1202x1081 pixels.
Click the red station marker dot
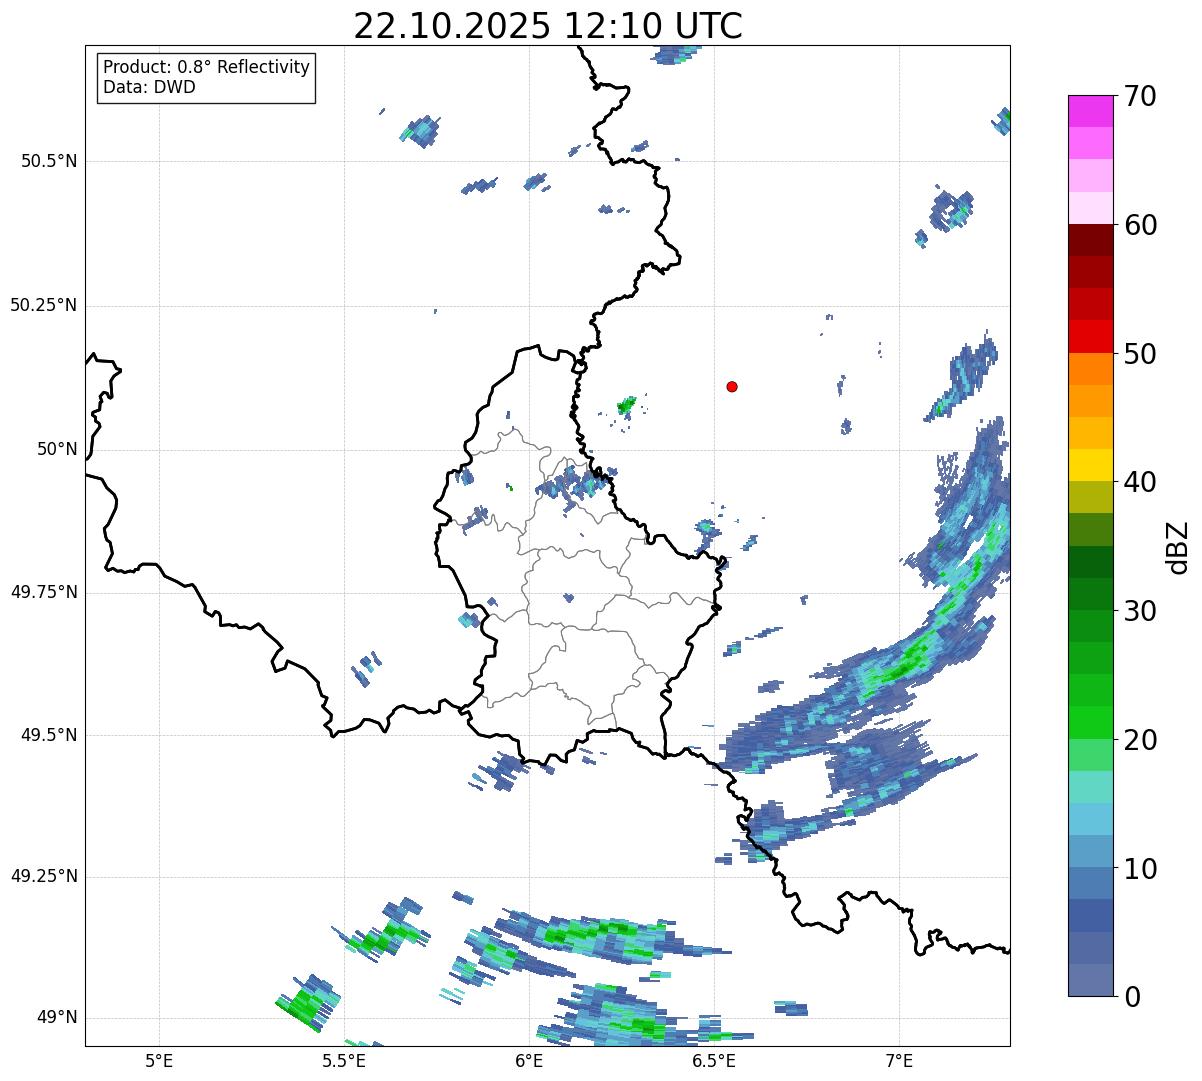point(732,386)
